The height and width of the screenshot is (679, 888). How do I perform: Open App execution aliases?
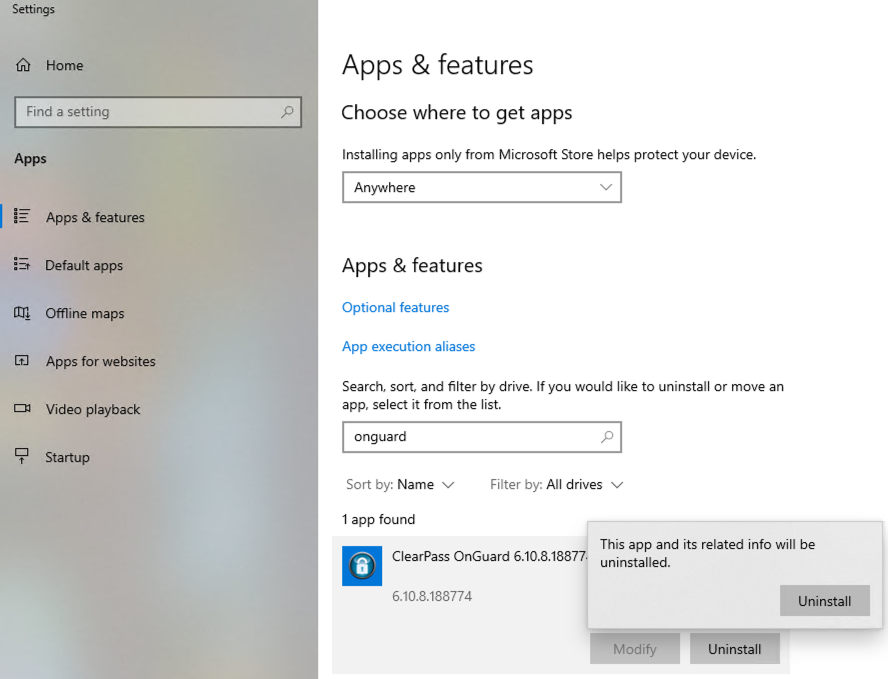pyautogui.click(x=408, y=346)
